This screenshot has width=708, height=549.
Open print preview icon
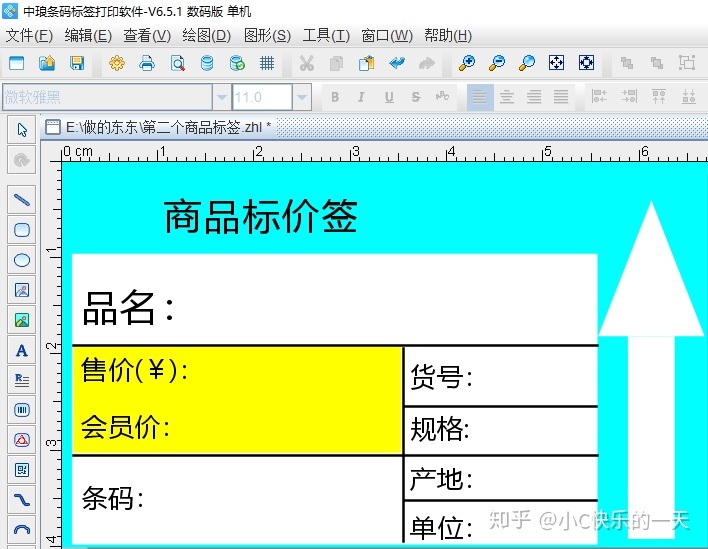[177, 63]
